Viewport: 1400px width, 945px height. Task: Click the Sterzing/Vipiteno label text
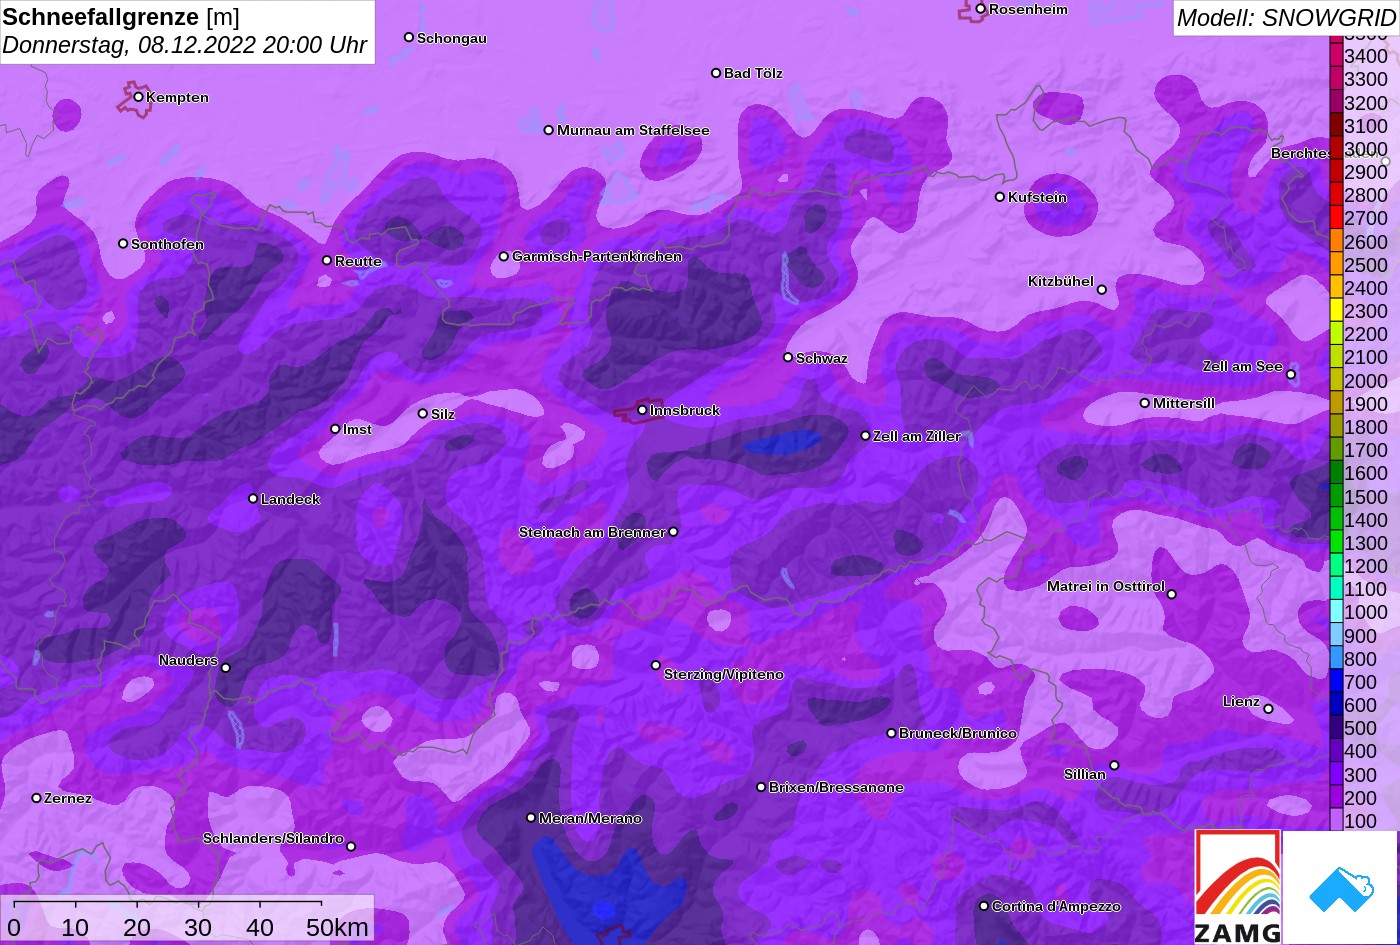tap(724, 675)
